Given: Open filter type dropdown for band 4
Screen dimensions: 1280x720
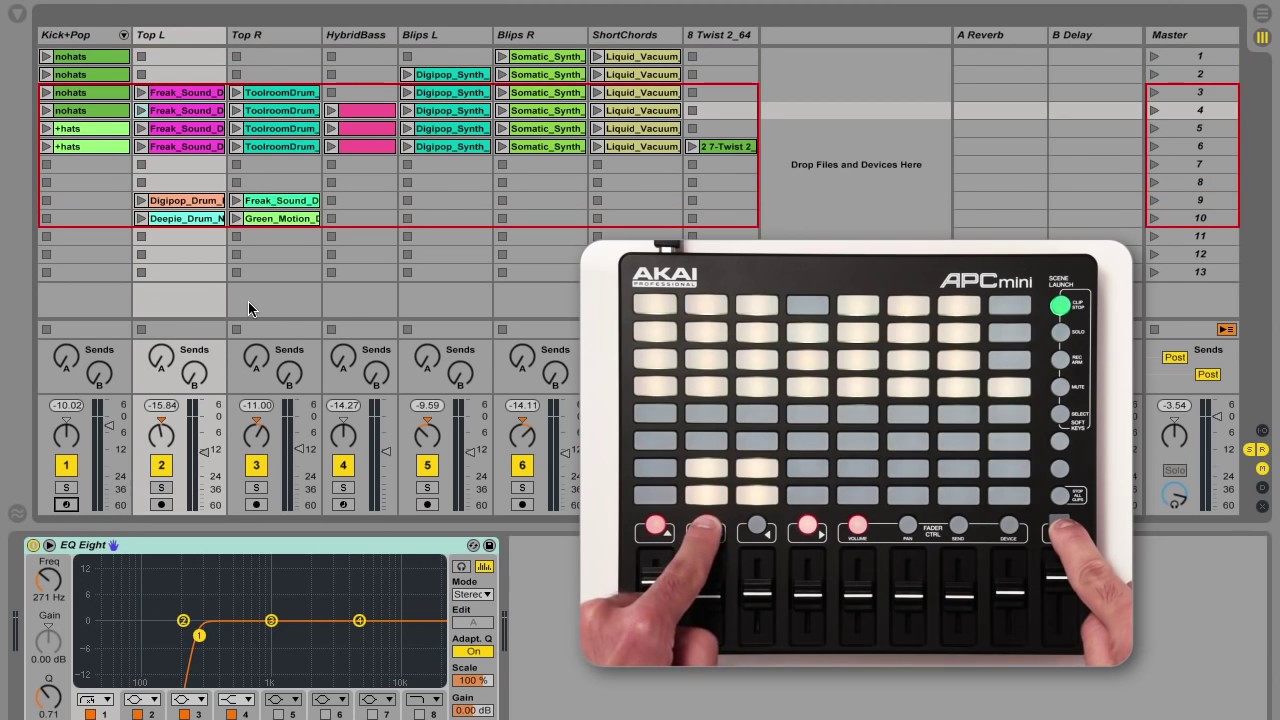Looking at the screenshot, I should tap(235, 699).
